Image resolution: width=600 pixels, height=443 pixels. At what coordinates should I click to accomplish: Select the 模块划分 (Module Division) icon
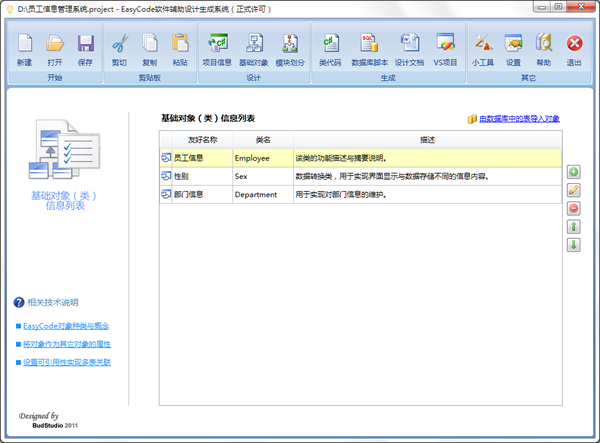coord(289,48)
